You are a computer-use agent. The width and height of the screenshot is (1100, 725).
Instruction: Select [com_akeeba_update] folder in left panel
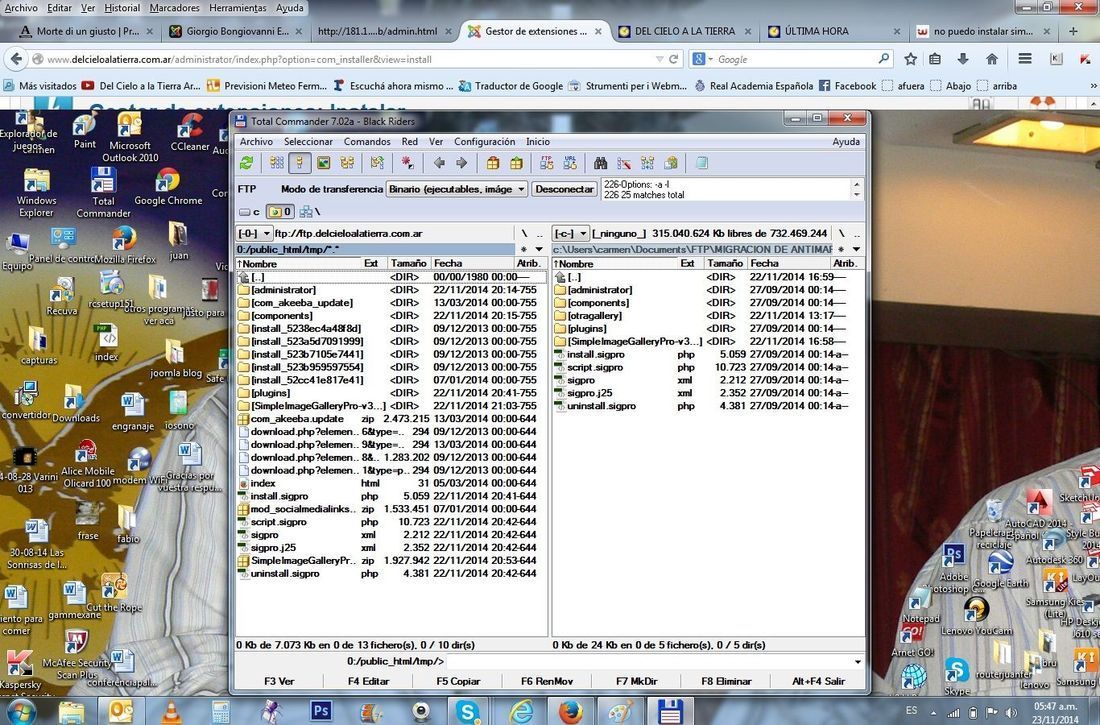(302, 302)
